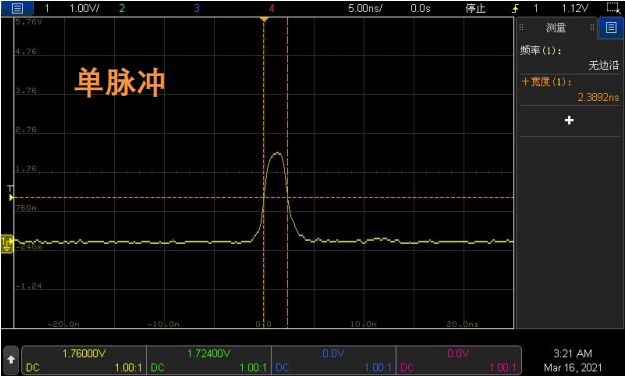Open channel 3 0.0V info box

pos(333,360)
